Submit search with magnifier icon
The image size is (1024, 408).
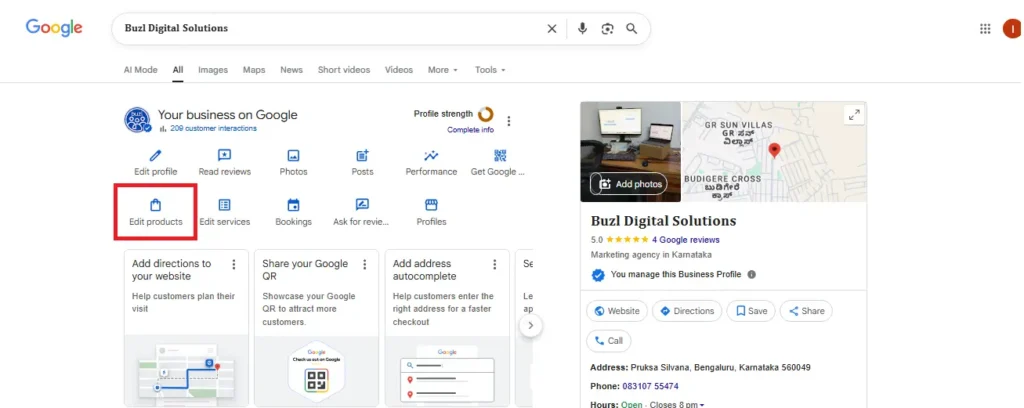(x=632, y=29)
